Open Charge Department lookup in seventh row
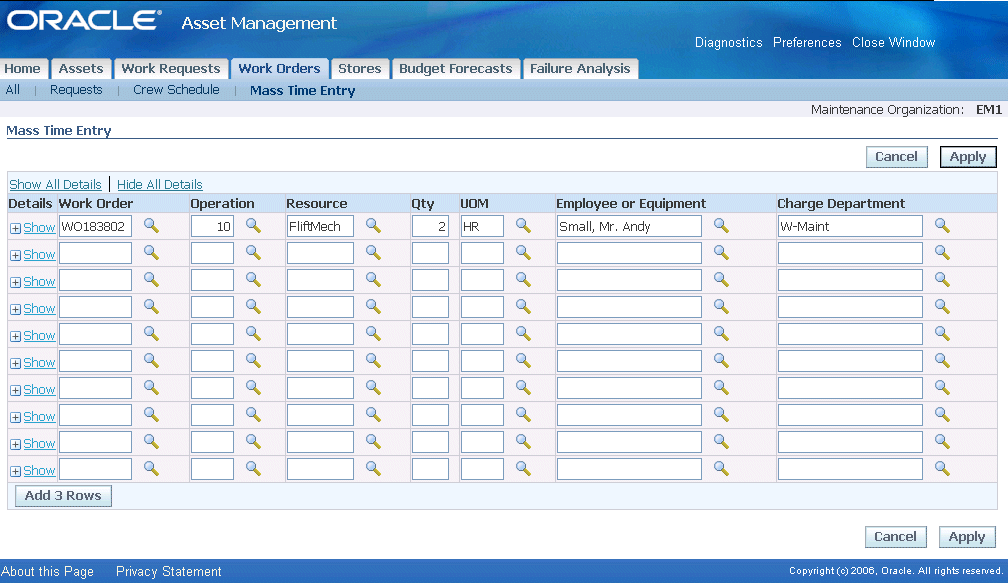 [x=942, y=388]
